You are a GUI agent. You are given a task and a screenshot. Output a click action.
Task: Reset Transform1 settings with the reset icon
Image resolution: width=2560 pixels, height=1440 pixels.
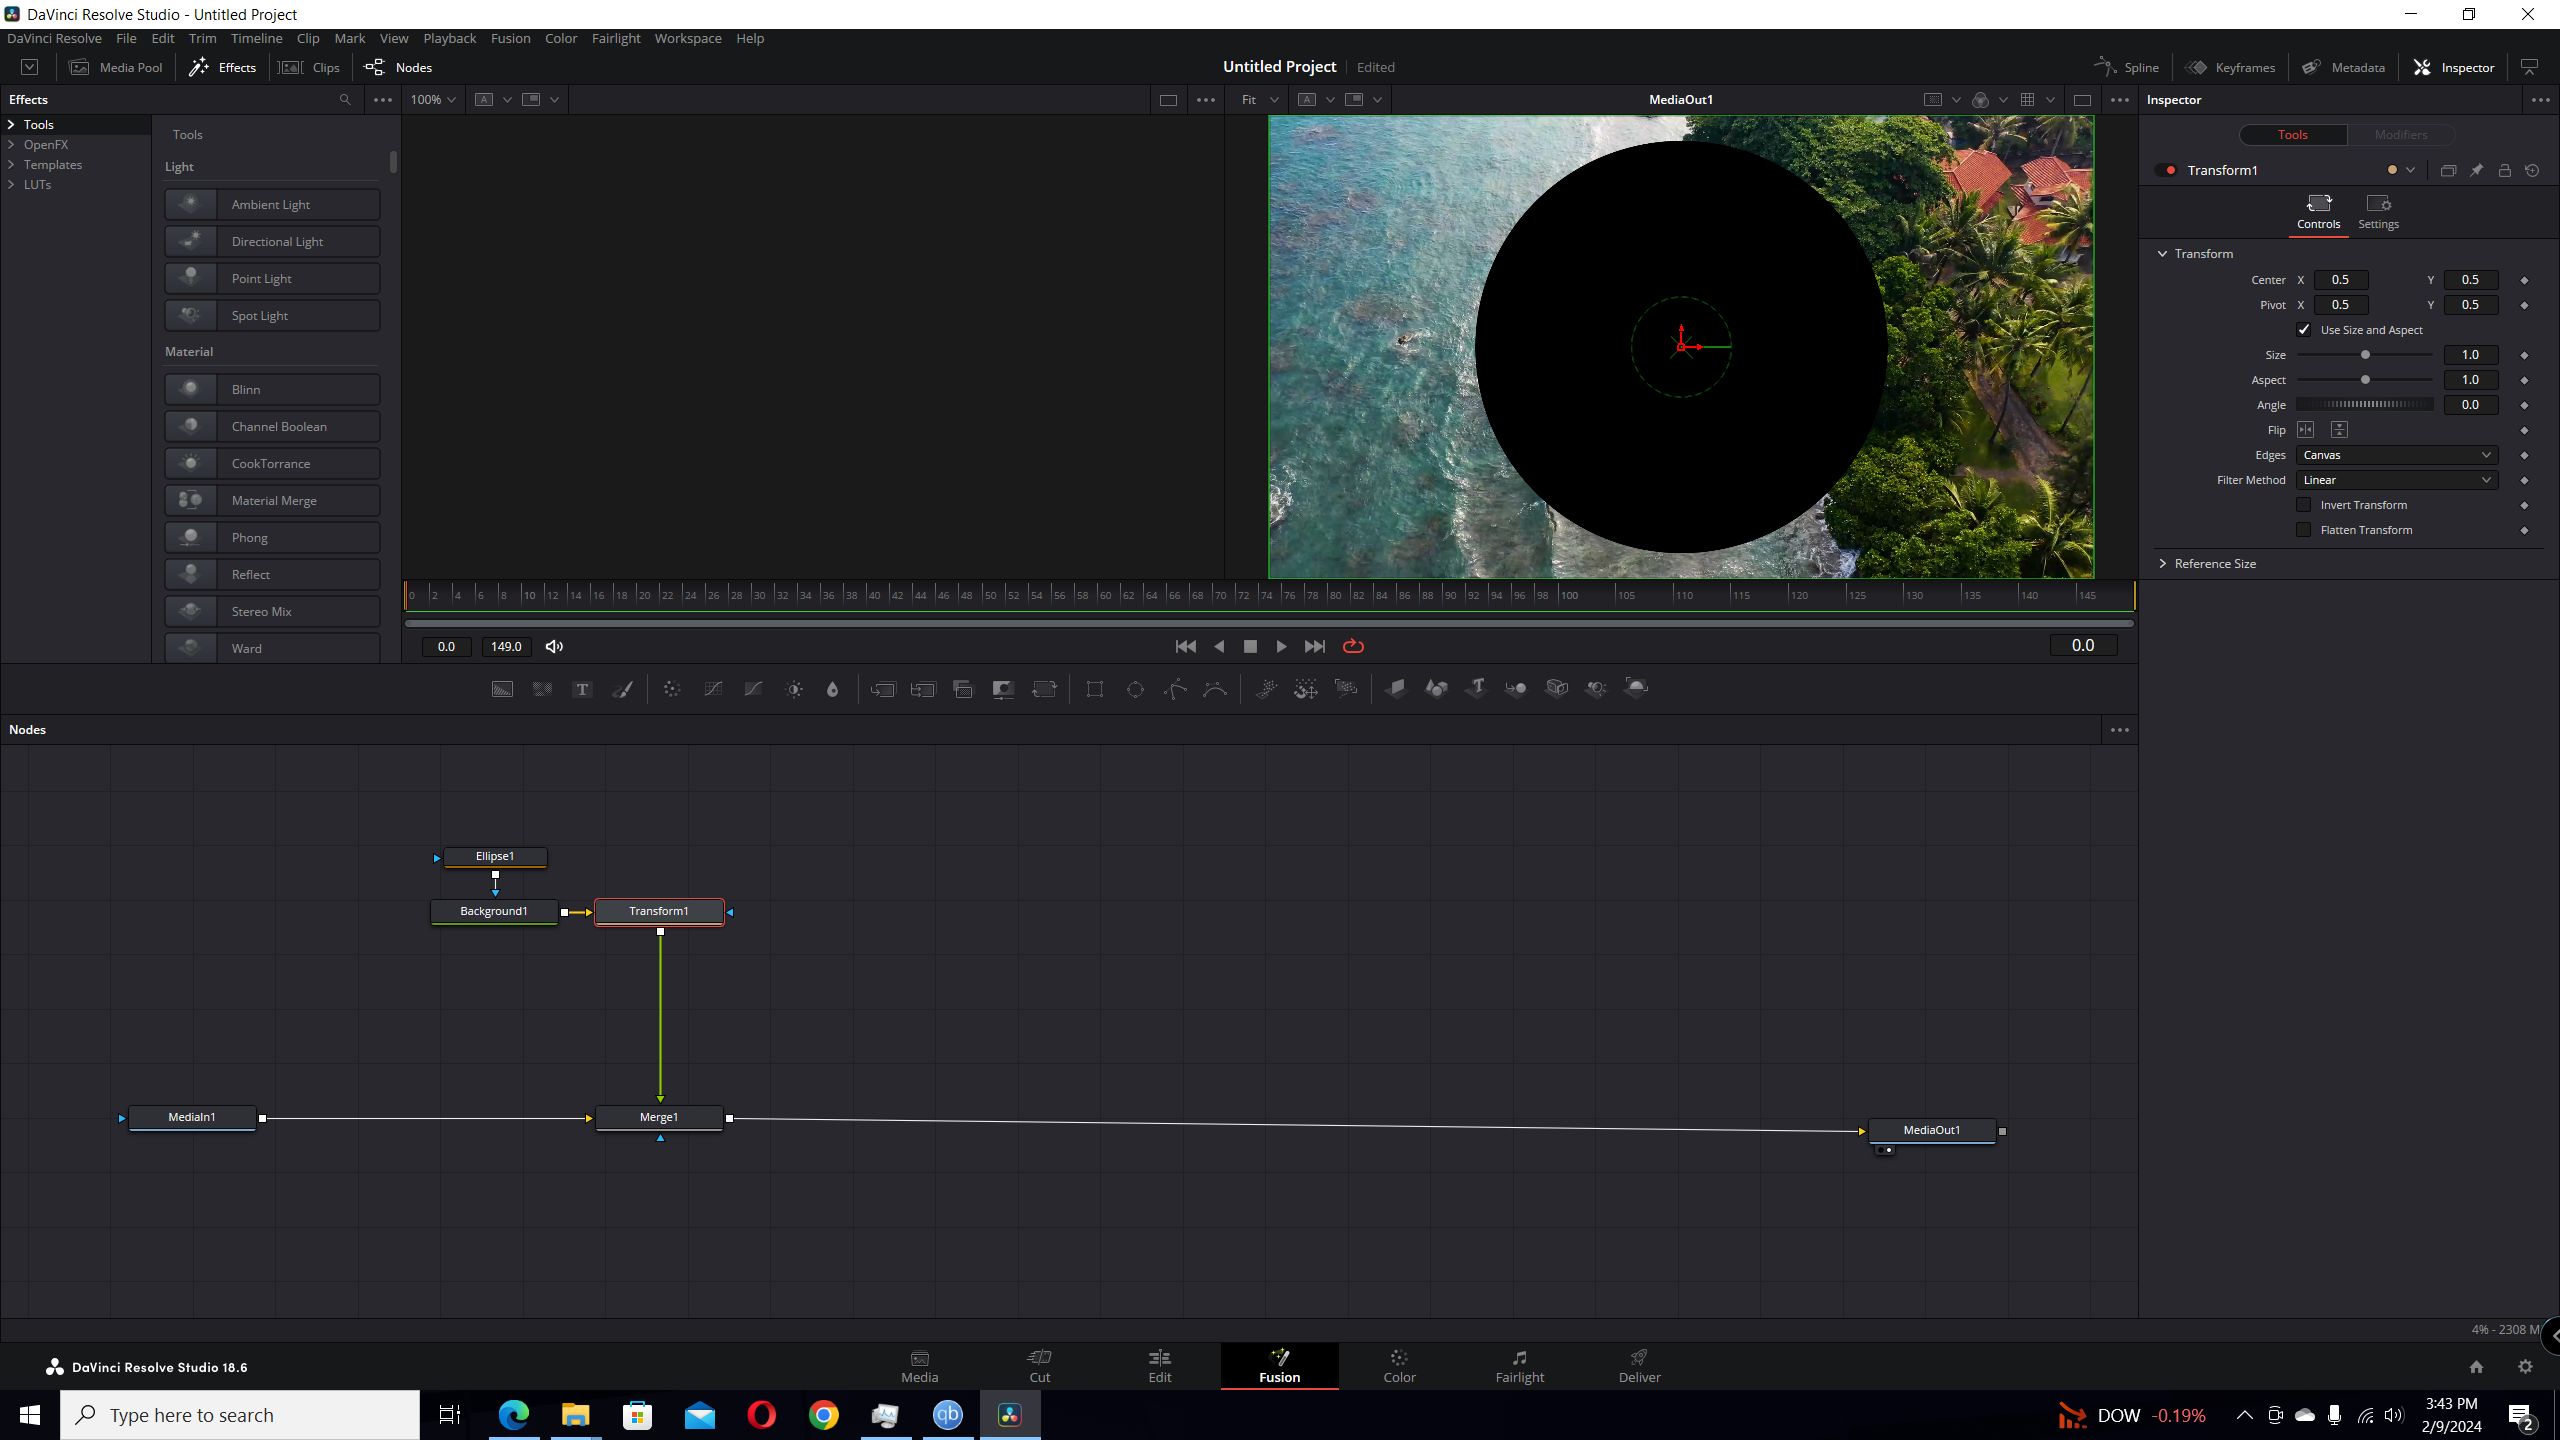(x=2532, y=171)
